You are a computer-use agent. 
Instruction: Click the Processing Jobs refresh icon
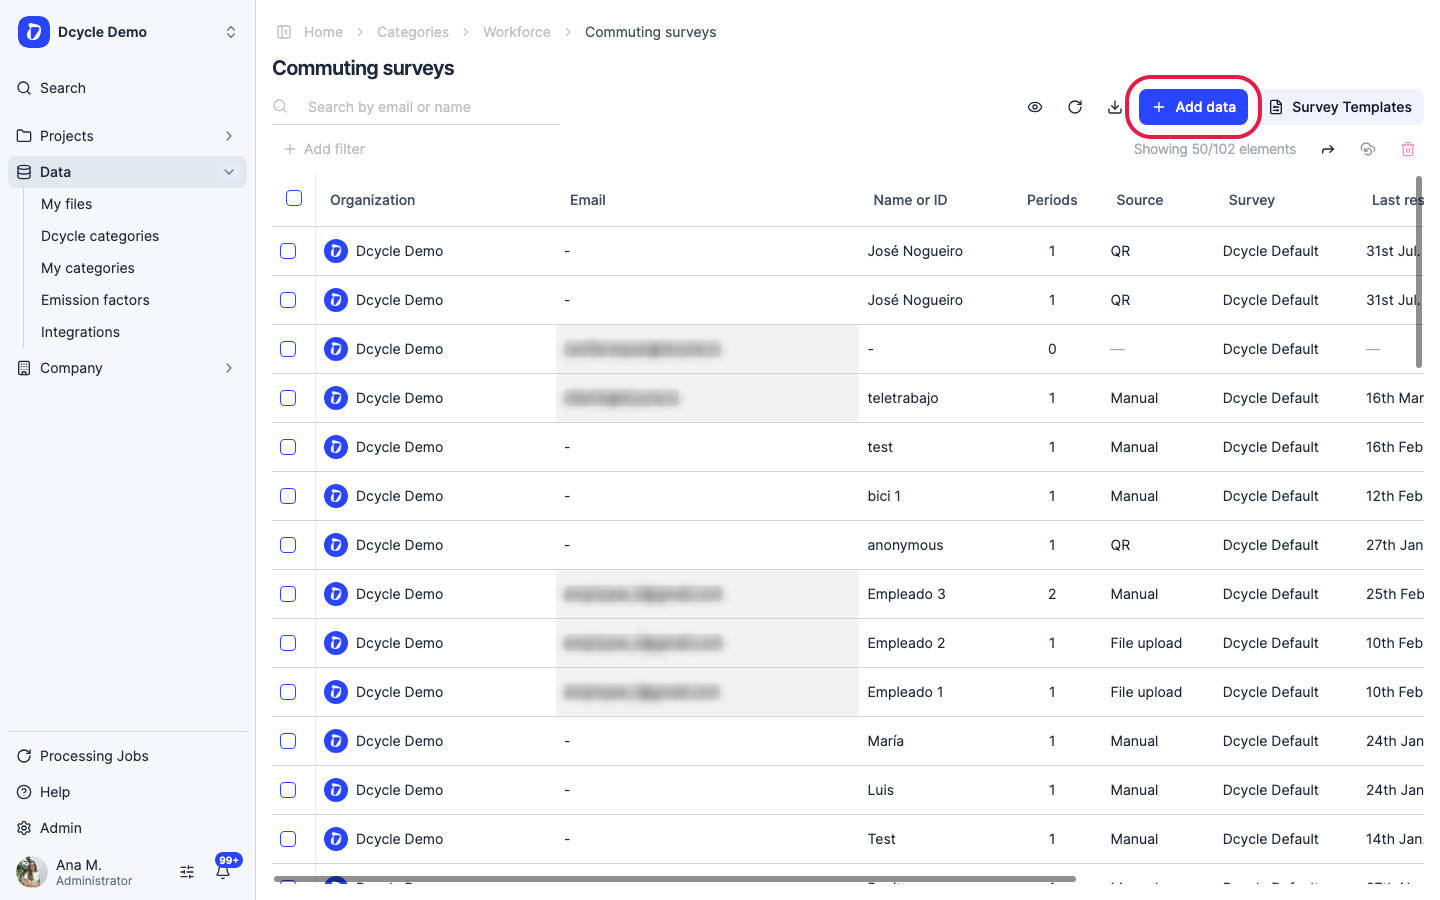[24, 756]
